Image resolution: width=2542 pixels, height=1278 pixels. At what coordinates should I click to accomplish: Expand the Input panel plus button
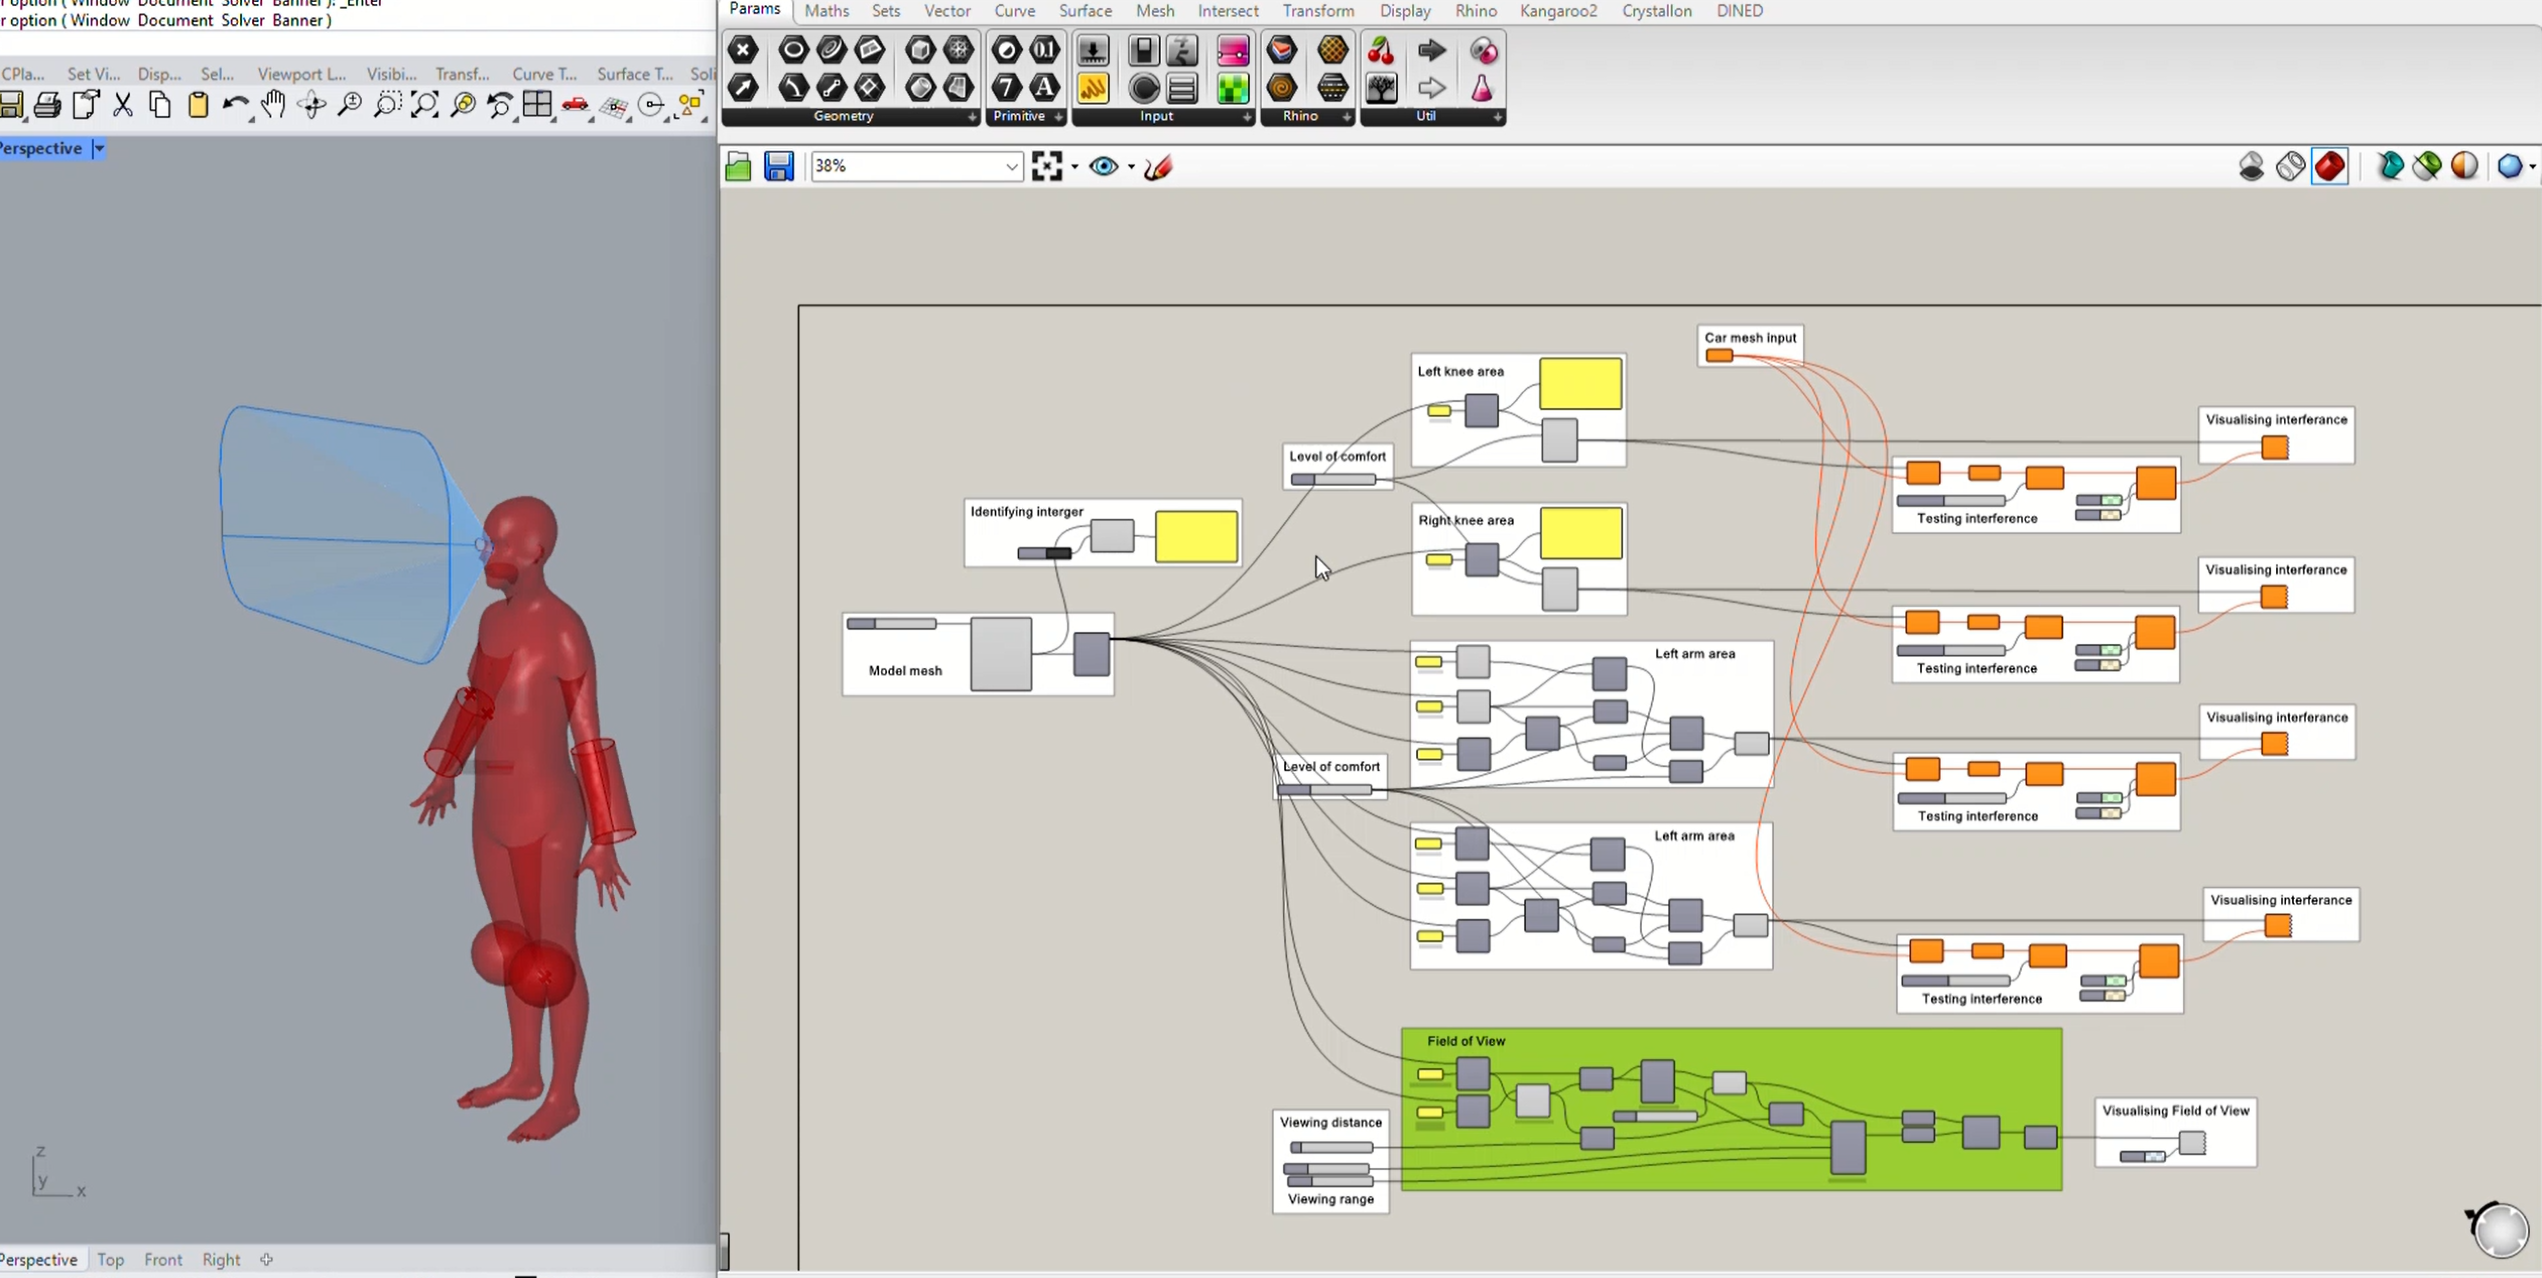1246,117
